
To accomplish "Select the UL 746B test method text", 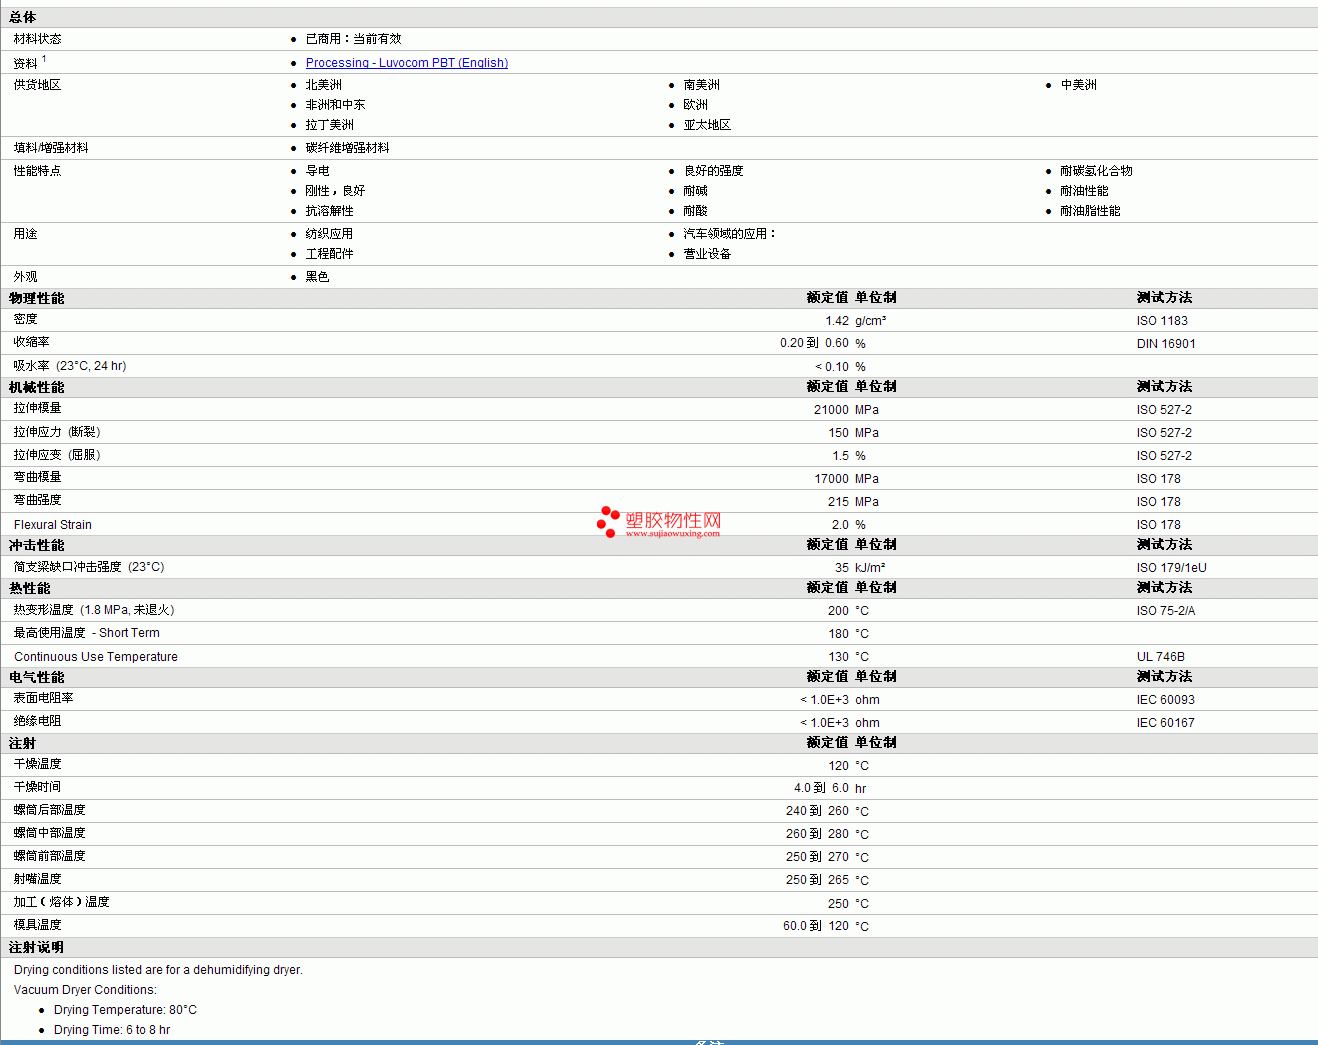I will (1160, 657).
